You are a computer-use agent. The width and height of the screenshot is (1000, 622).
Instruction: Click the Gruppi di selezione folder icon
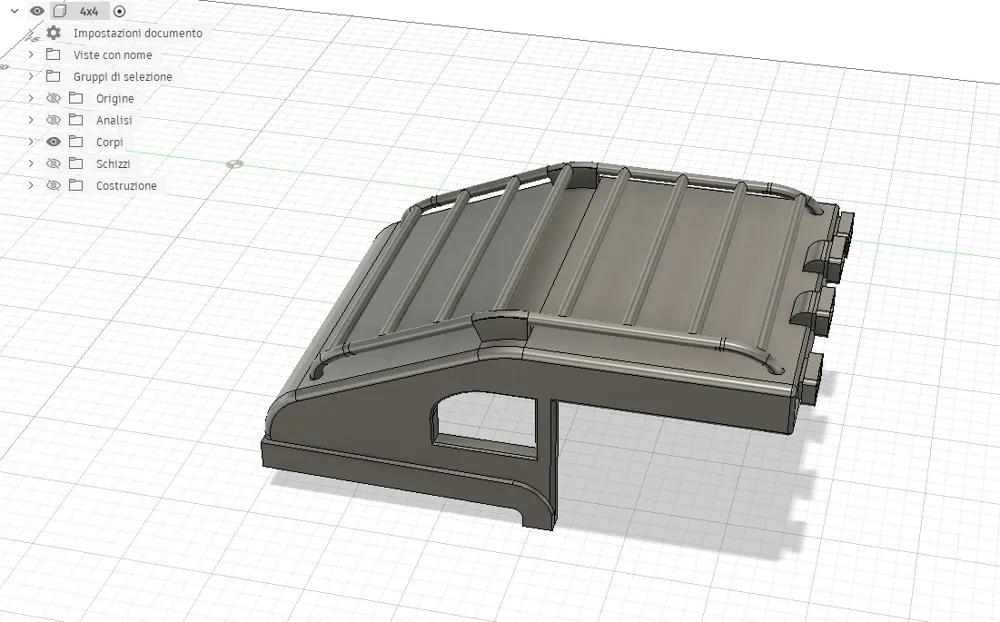point(53,77)
